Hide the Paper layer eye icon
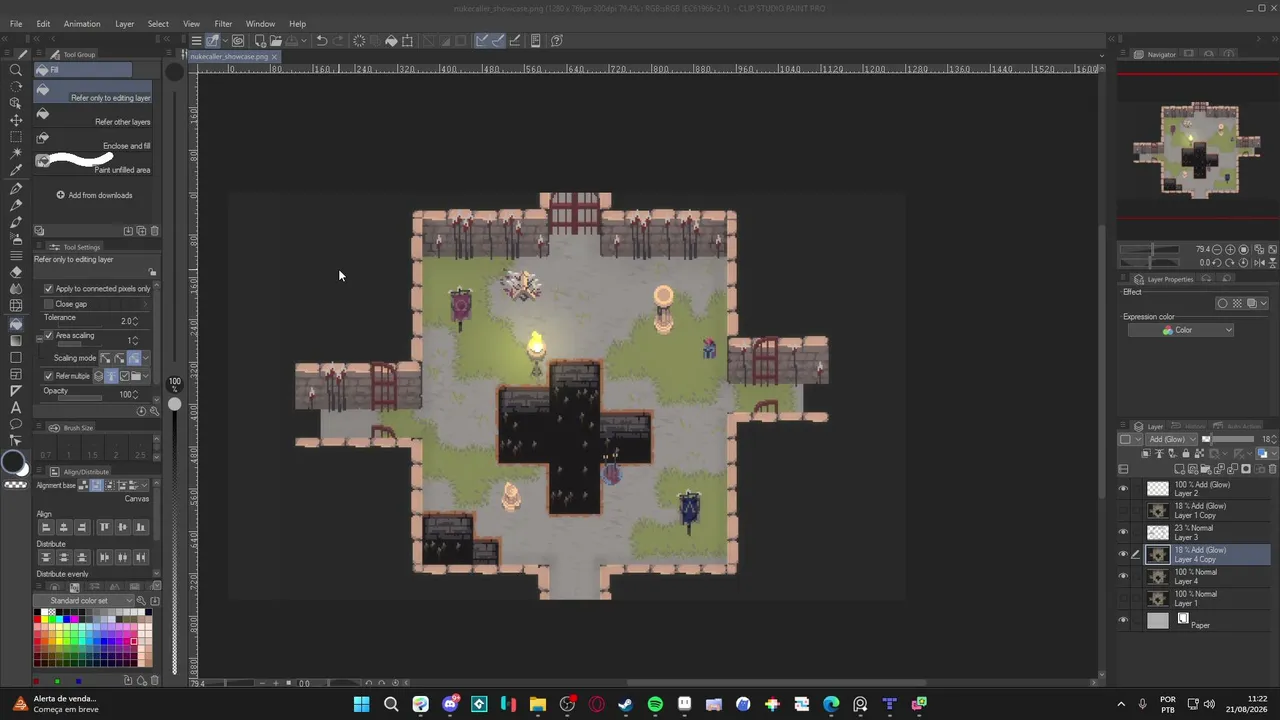1280x720 pixels. 1123,621
